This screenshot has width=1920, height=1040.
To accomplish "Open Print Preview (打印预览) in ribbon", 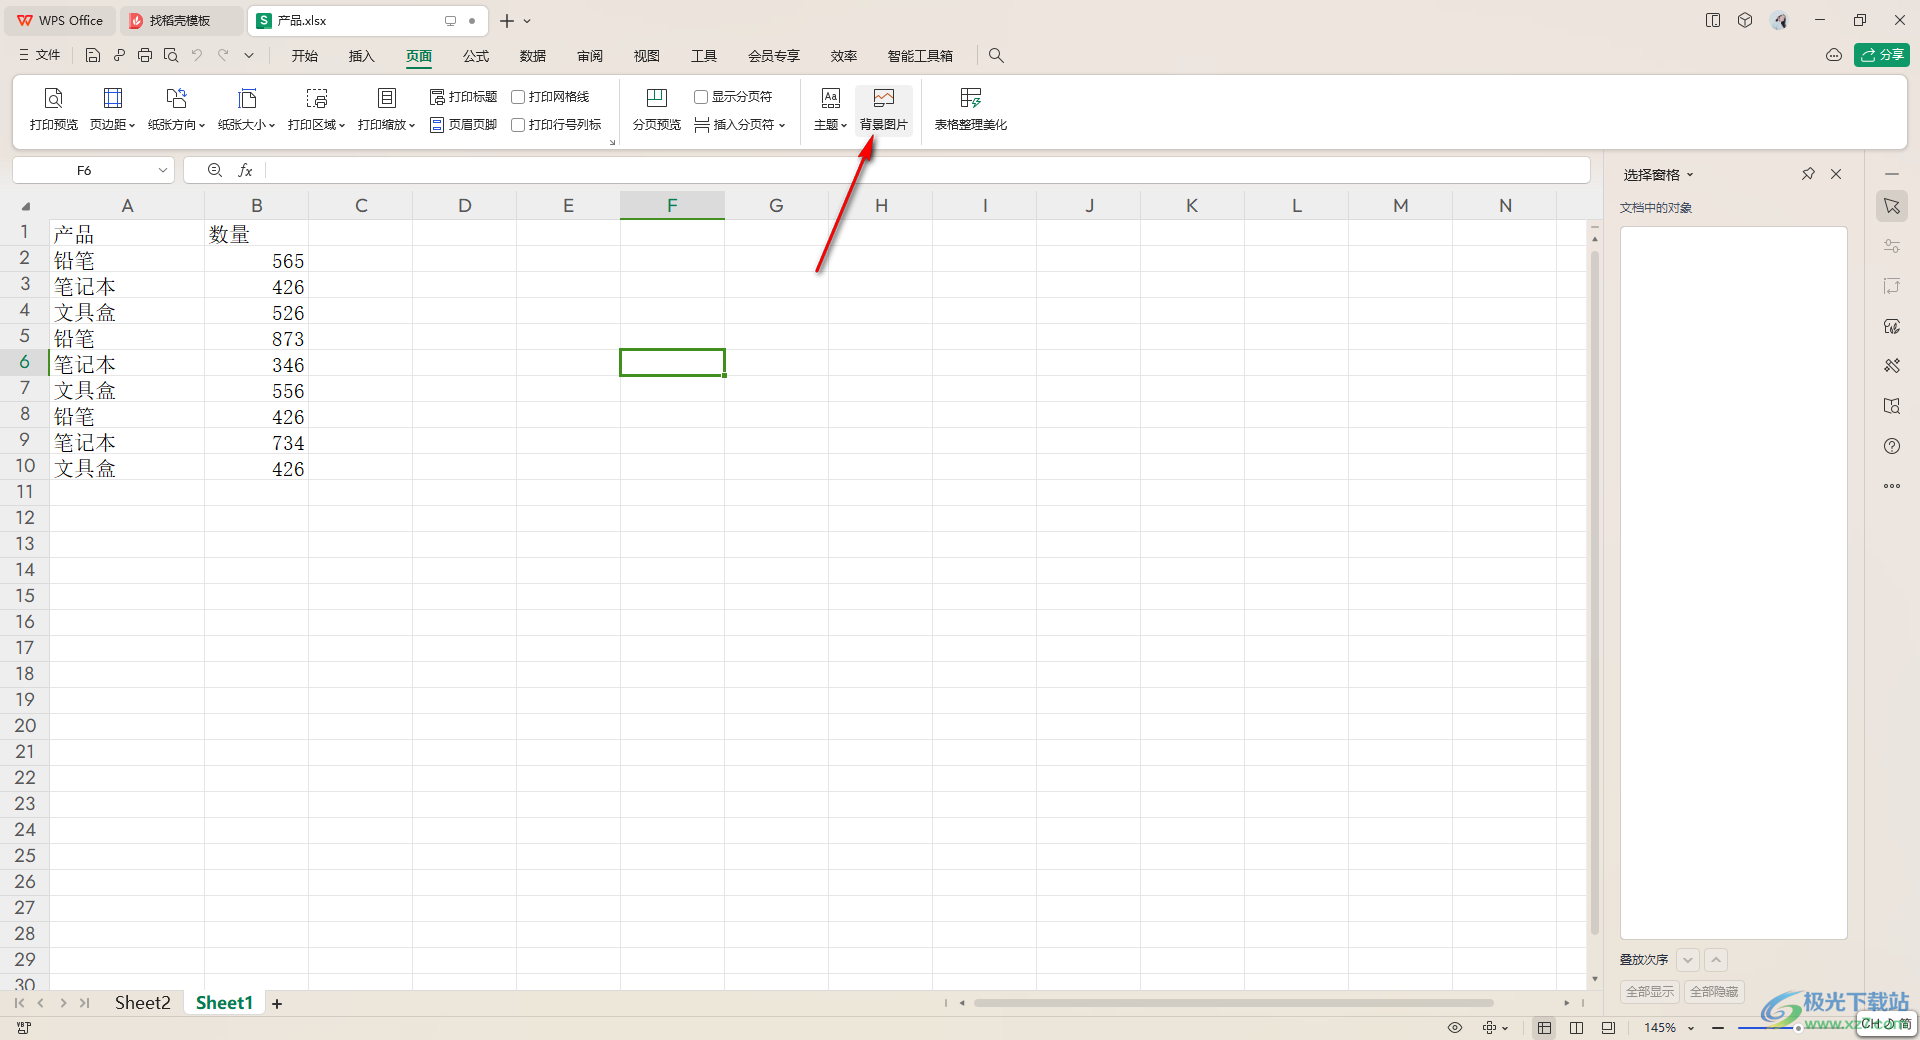I will [x=54, y=109].
